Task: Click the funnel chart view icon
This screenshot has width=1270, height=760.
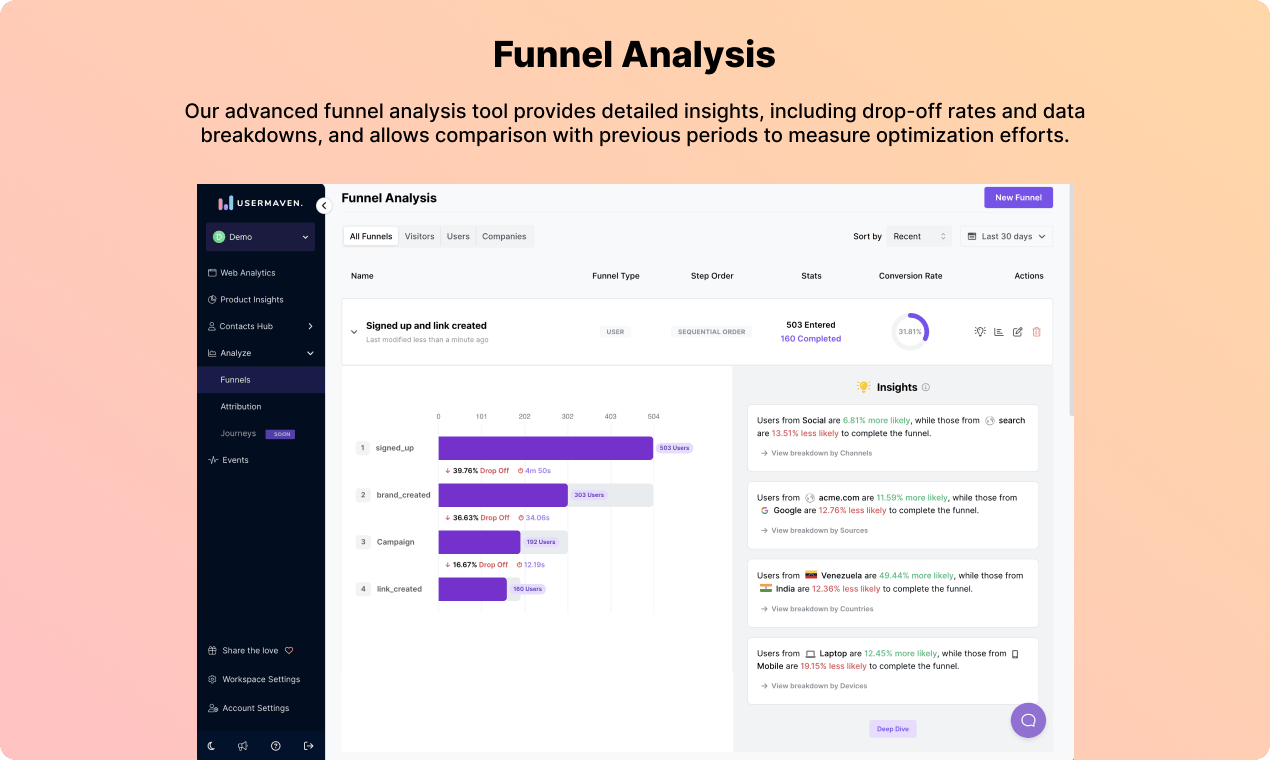Action: [x=999, y=332]
